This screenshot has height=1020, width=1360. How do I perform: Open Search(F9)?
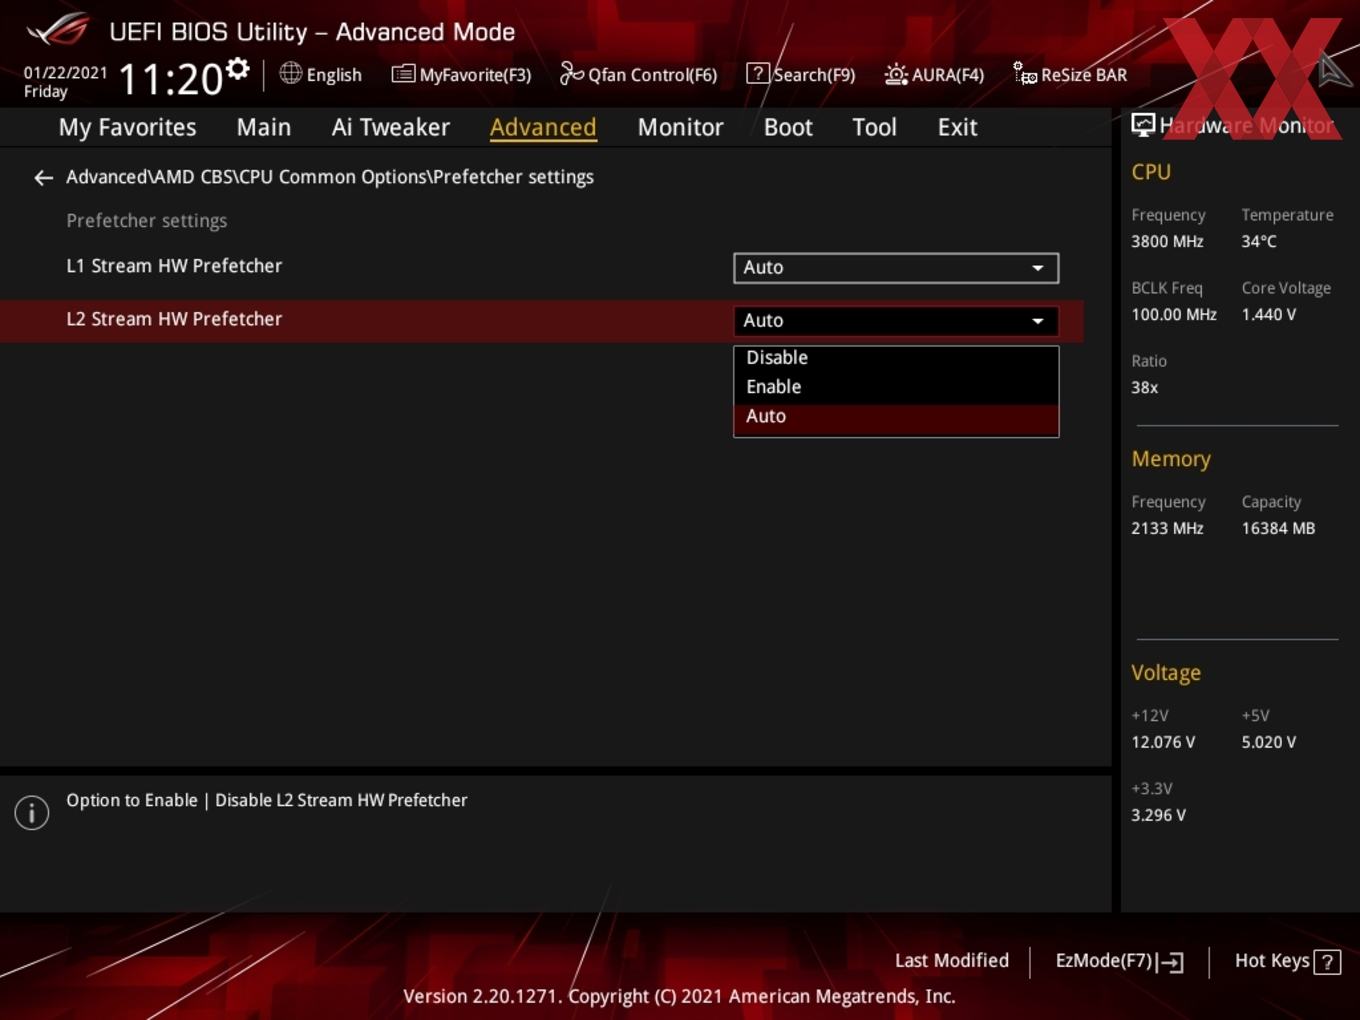(801, 74)
